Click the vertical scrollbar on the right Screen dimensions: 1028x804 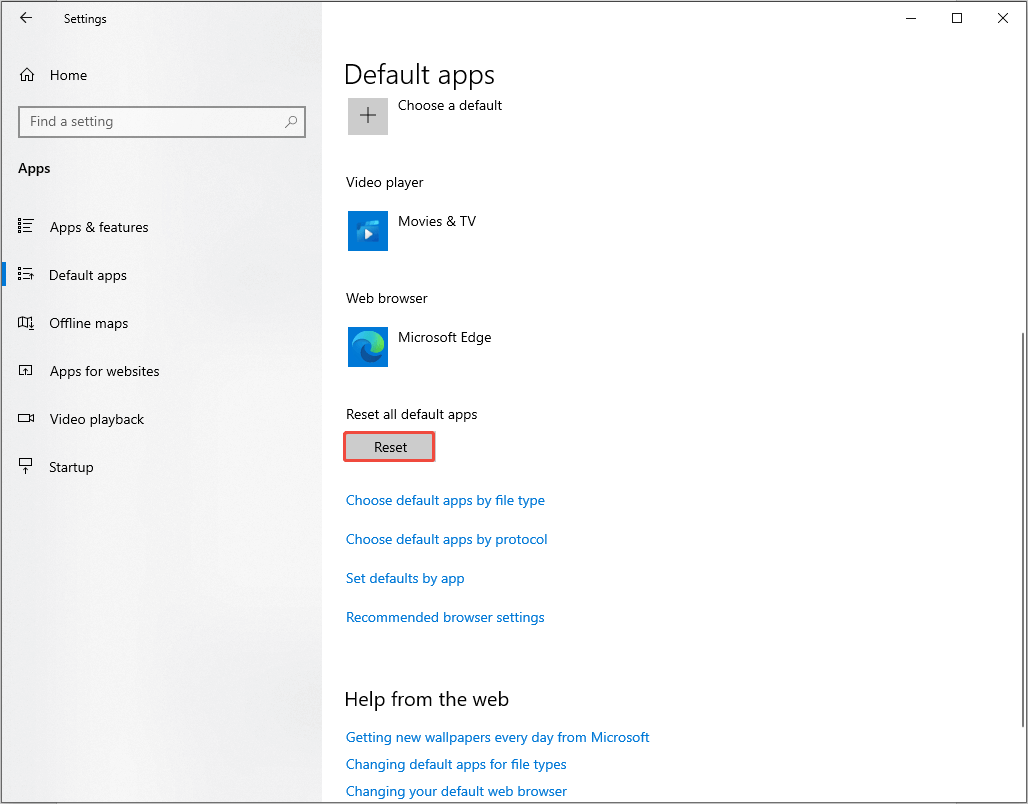point(1021,530)
